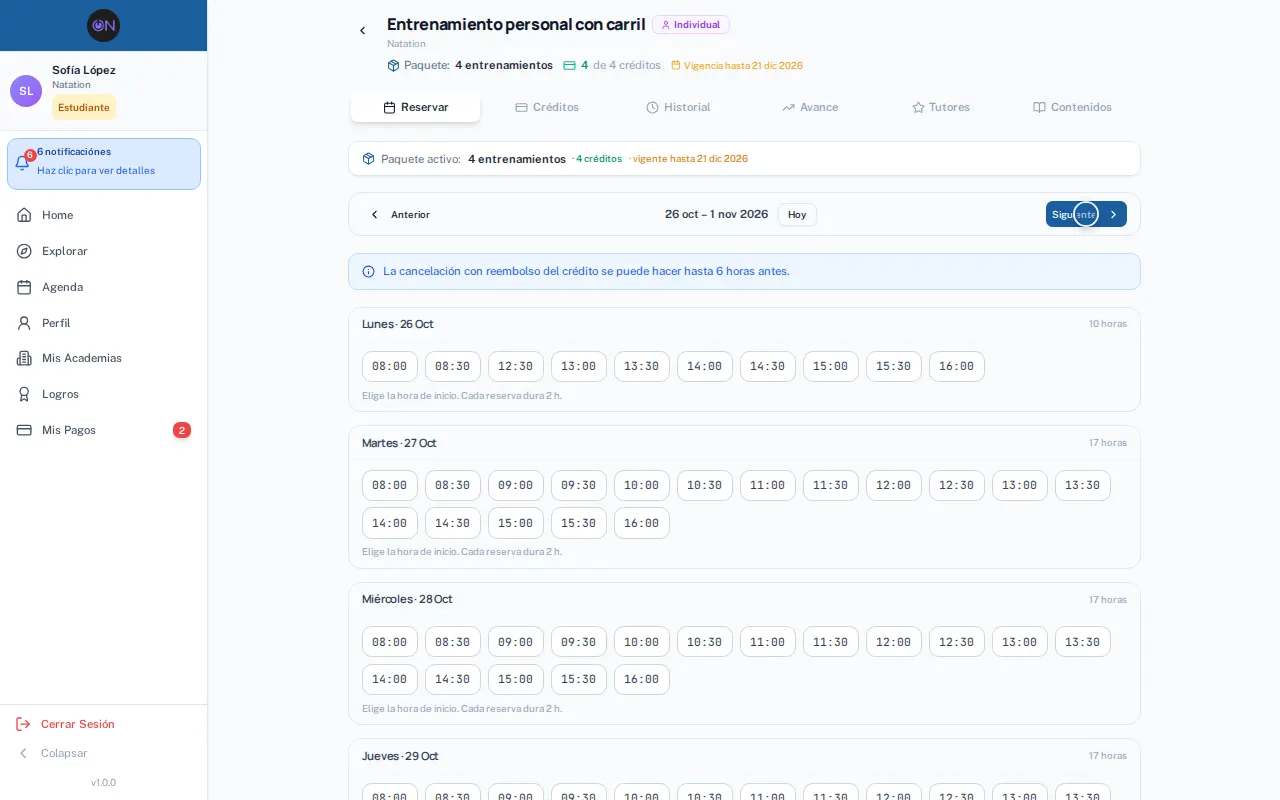Select 12:00 slot on Miércoles 28 Oct
Screen dimensions: 1280x800
894,642
